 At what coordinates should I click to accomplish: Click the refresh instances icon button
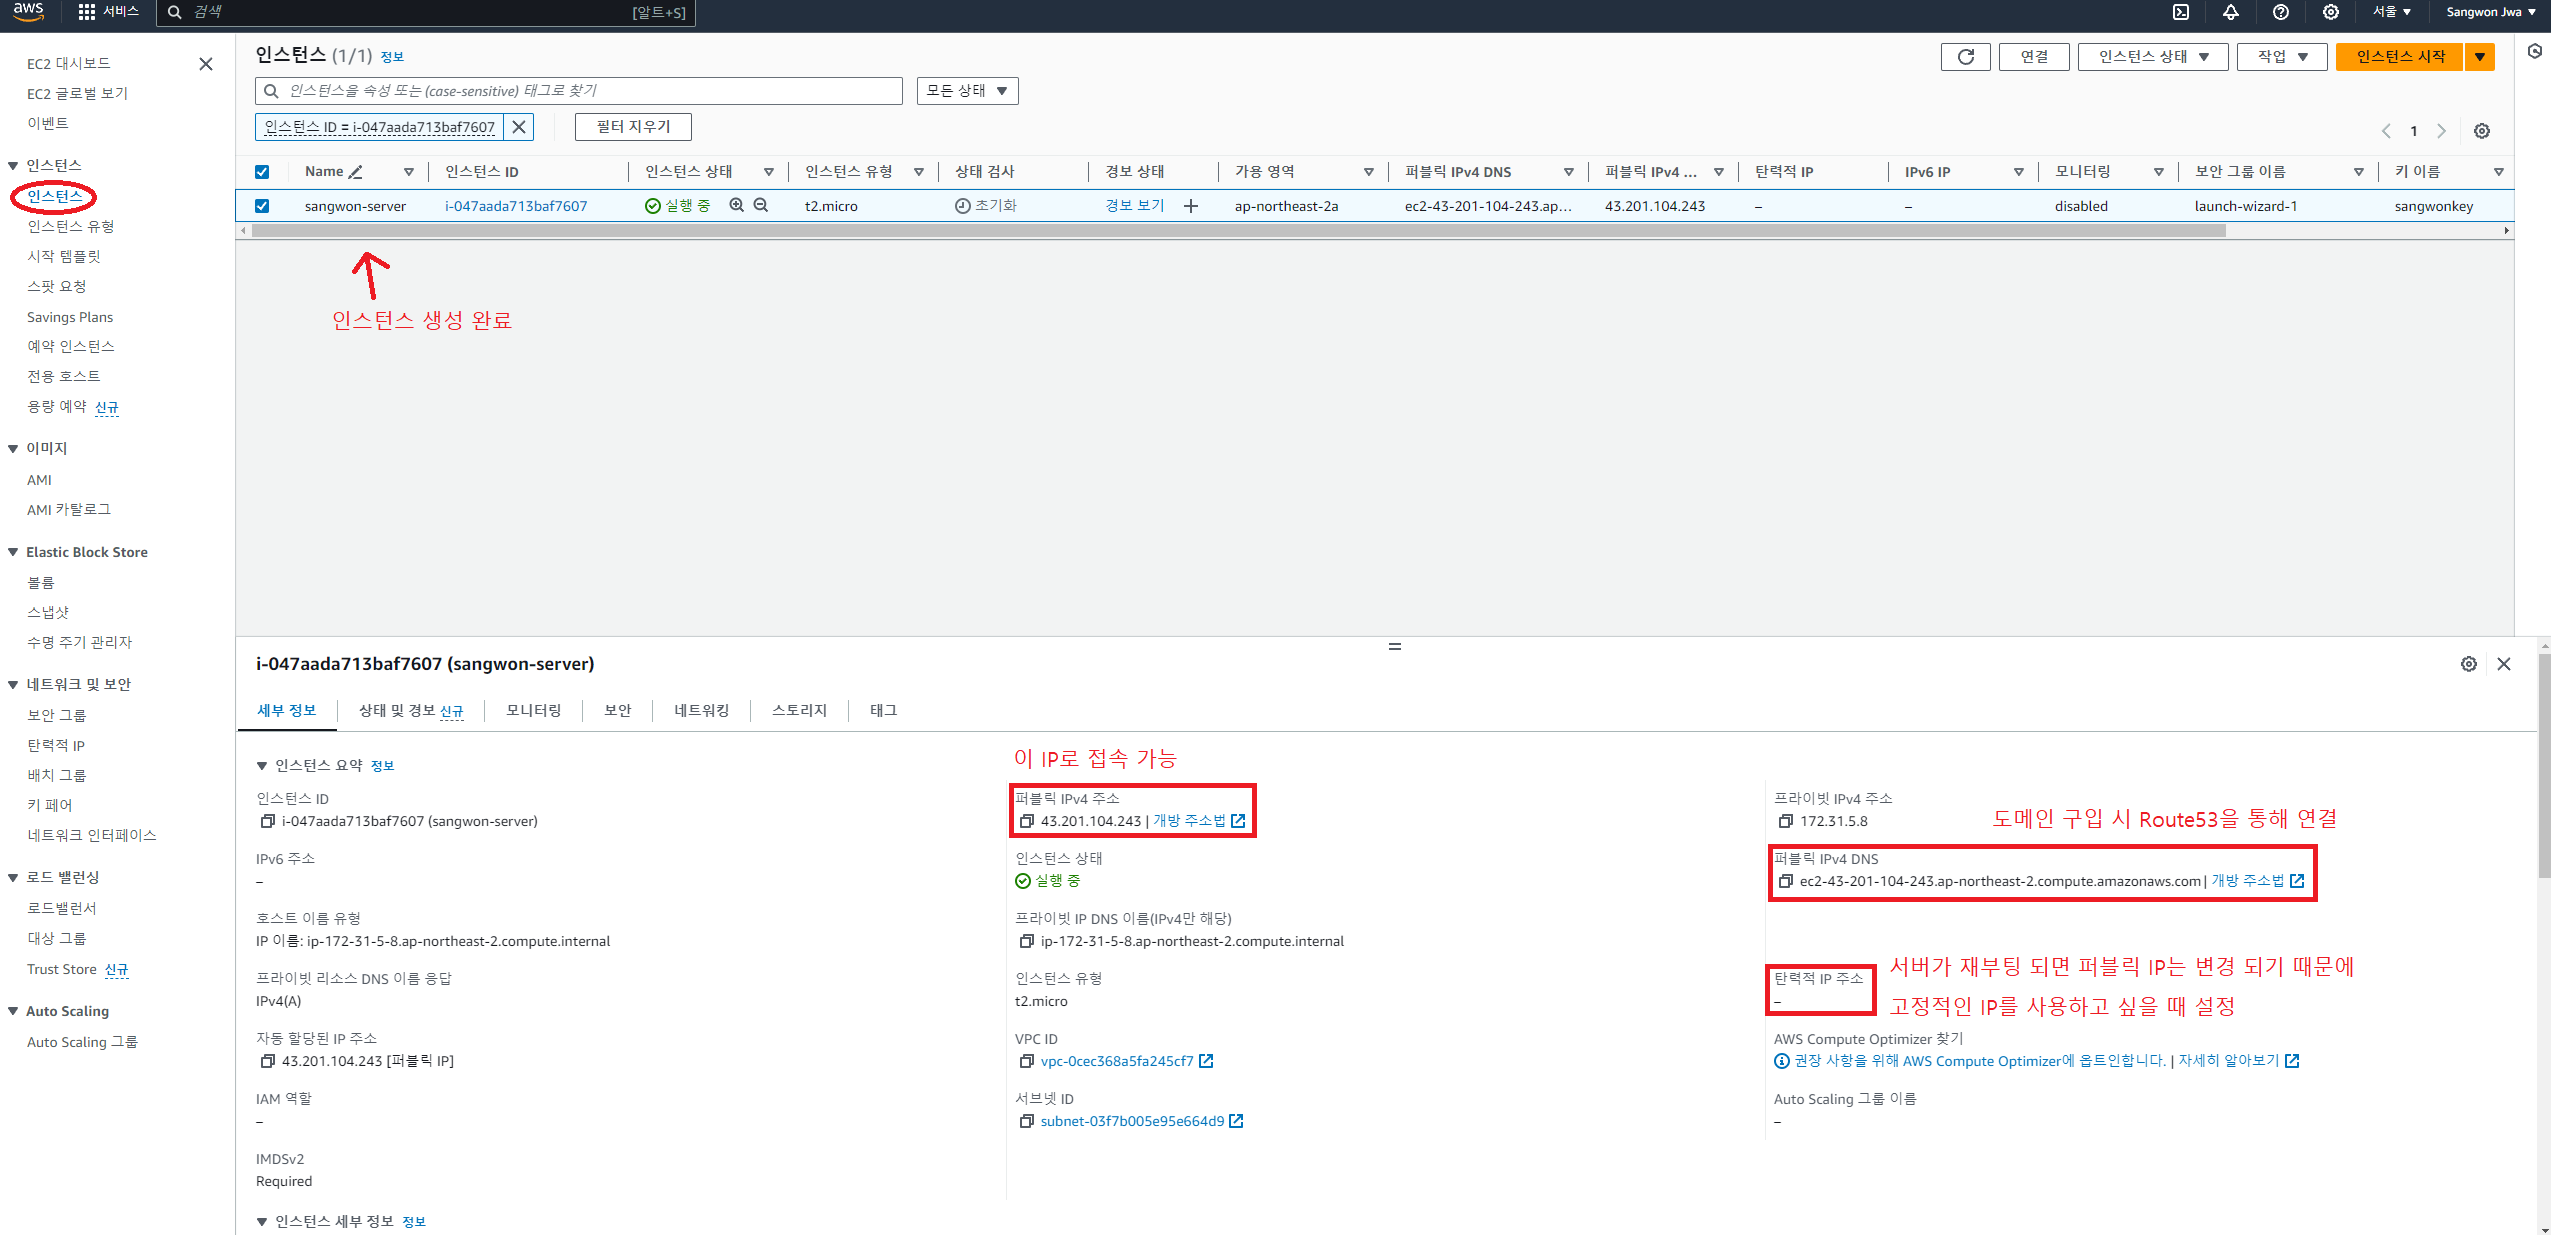1965,57
